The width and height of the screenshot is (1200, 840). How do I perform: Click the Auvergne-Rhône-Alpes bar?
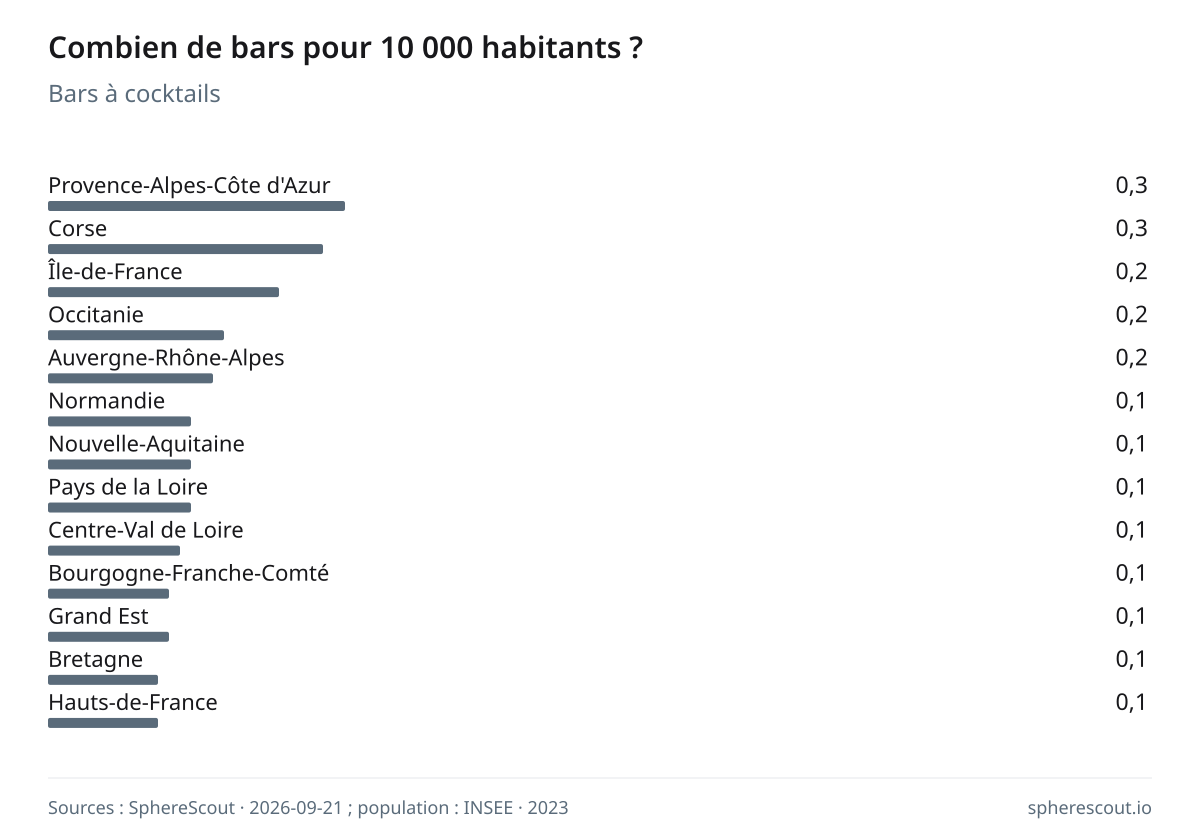[130, 378]
